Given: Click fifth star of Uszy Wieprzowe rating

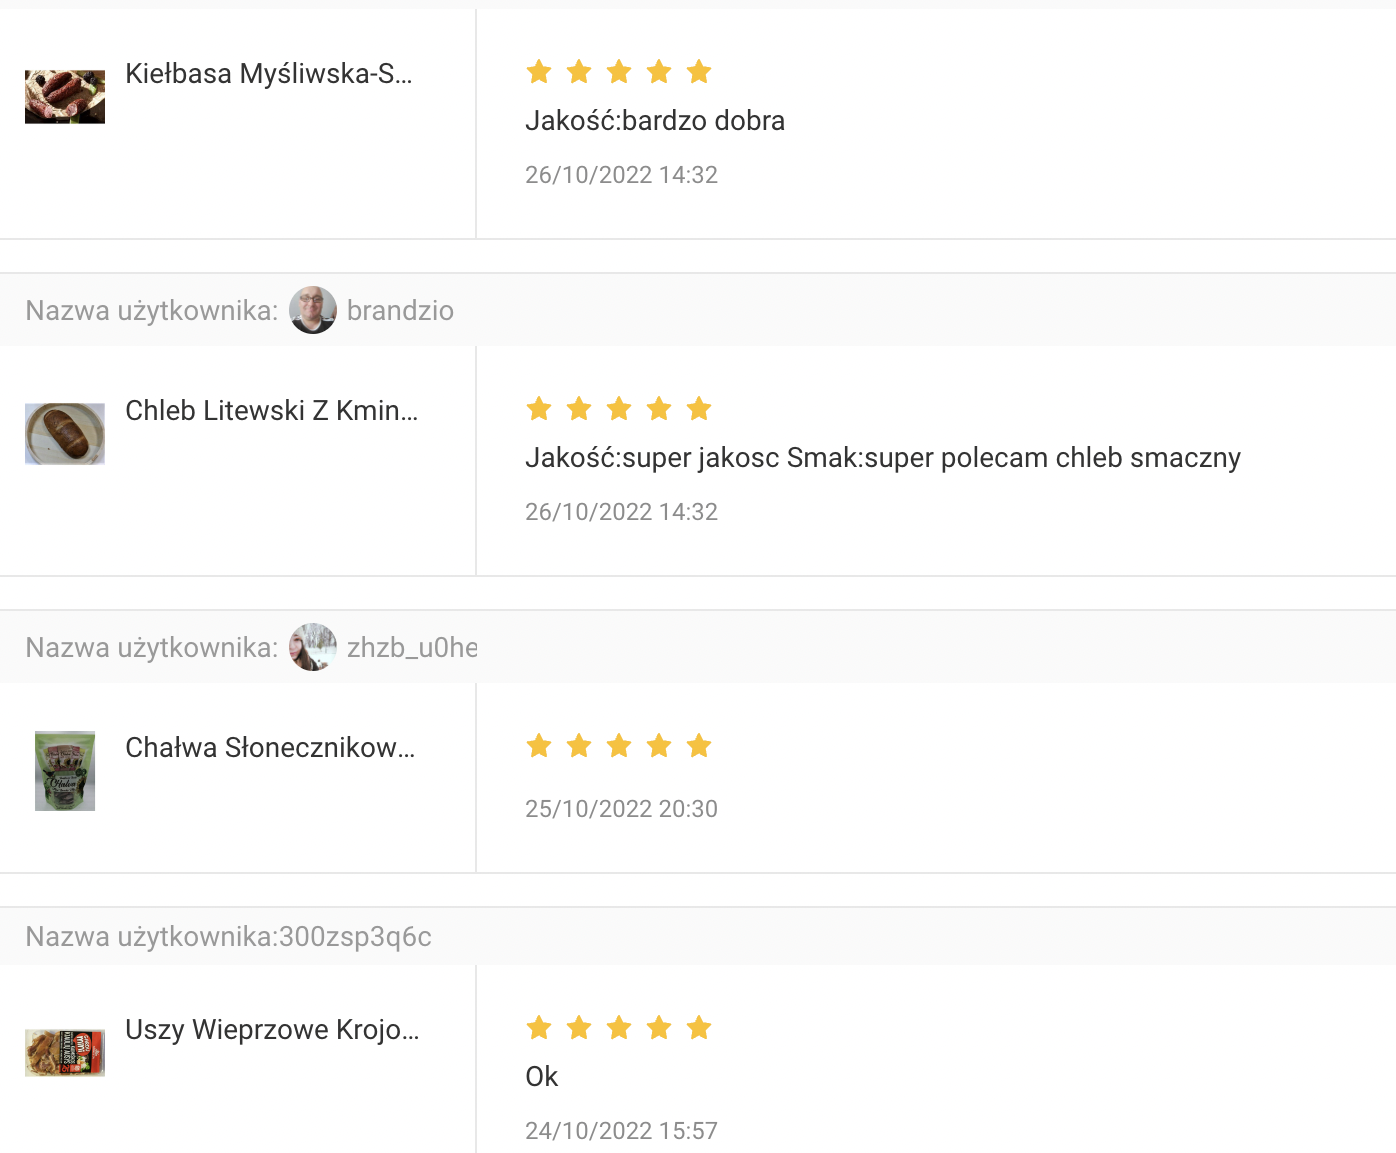Looking at the screenshot, I should point(699,1027).
